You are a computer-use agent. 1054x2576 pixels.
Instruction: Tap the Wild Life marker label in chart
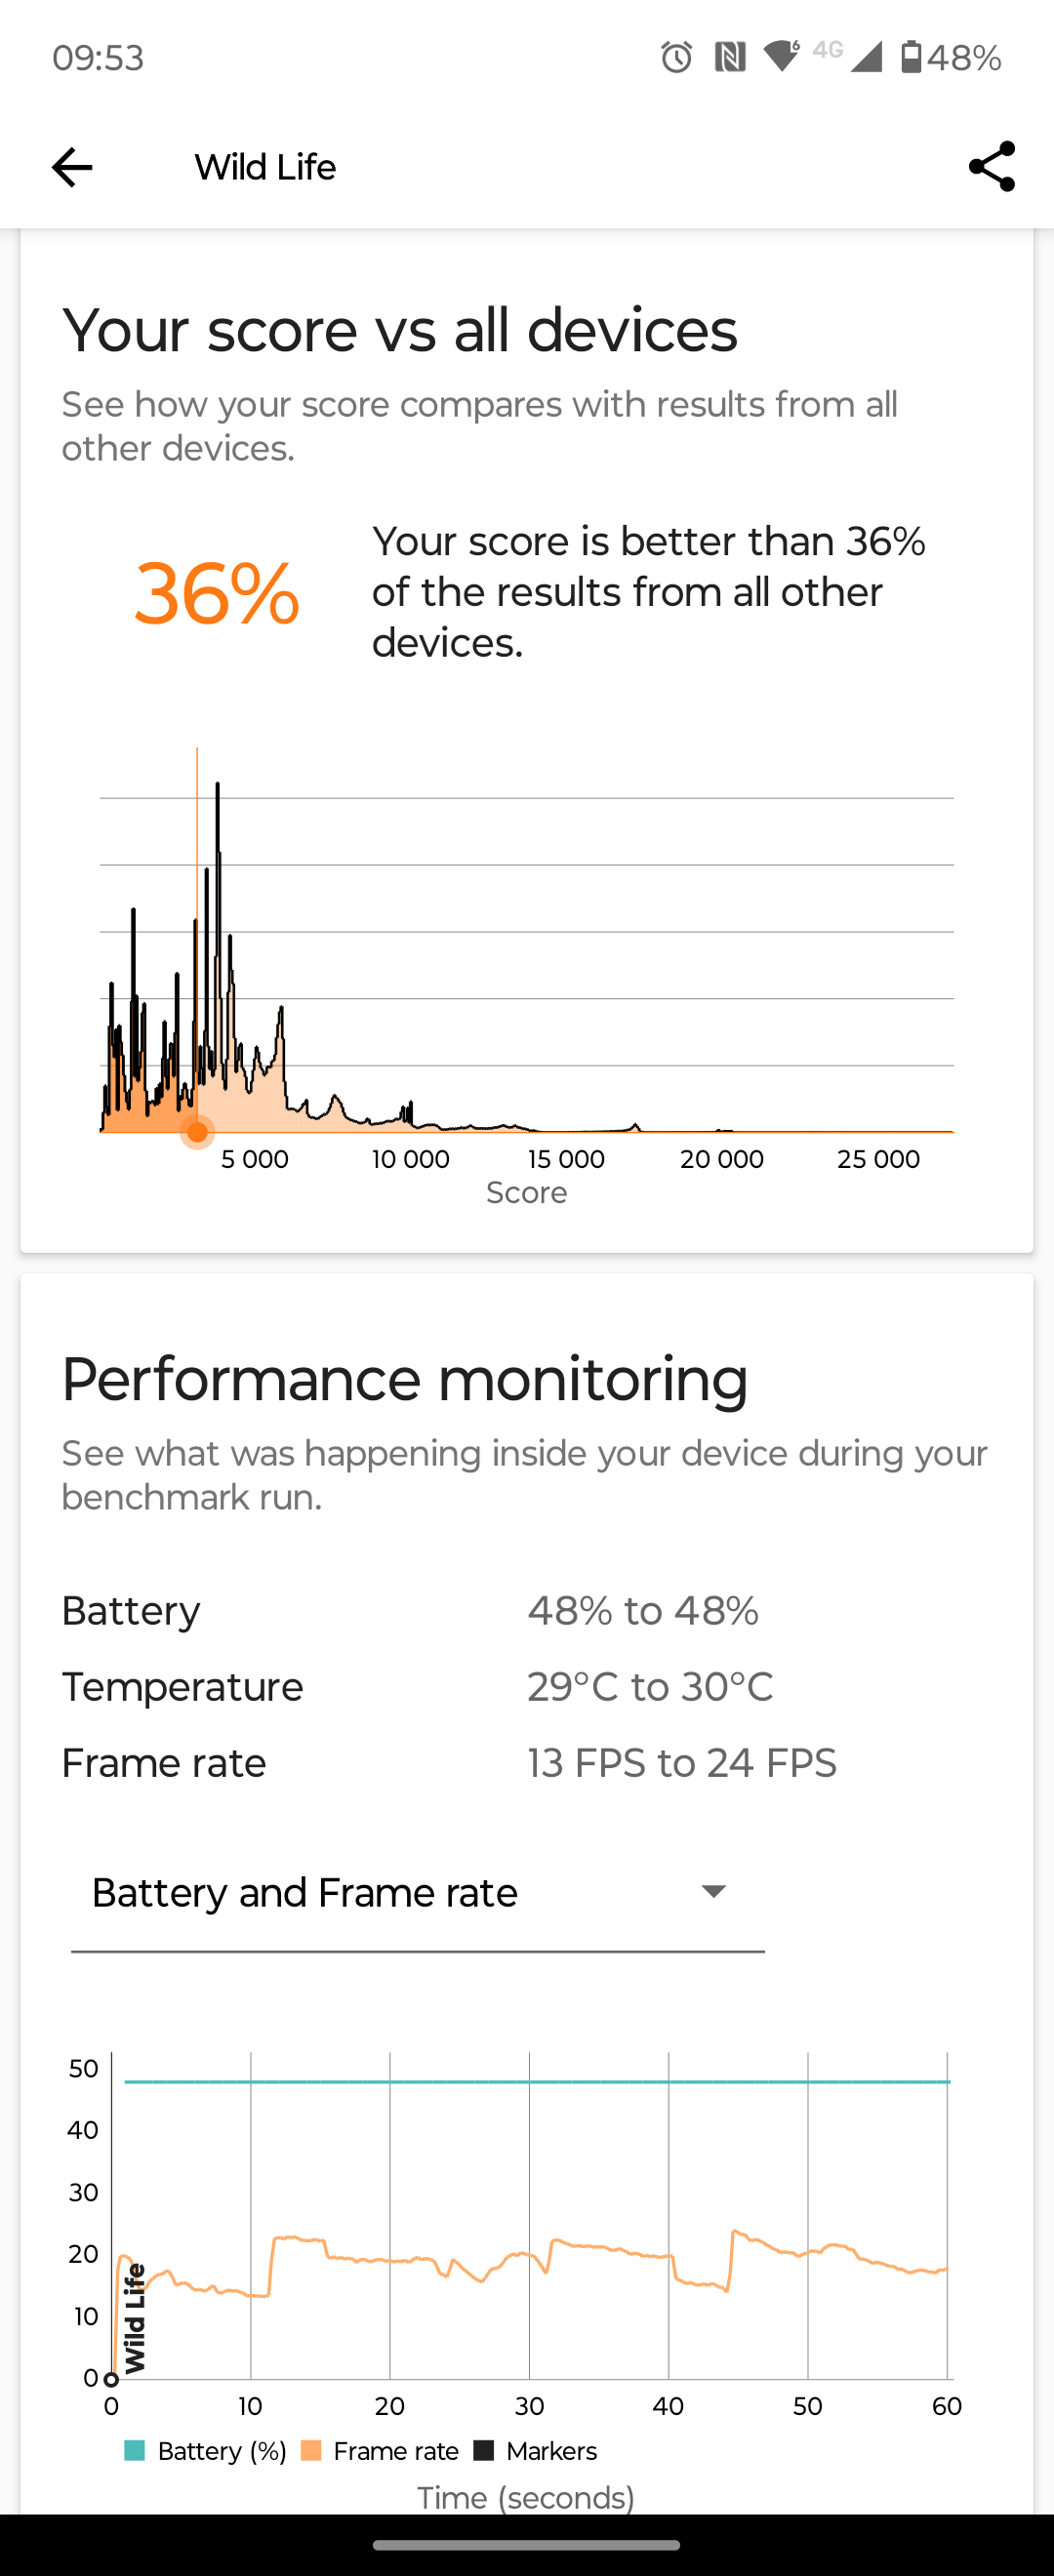pos(135,2318)
